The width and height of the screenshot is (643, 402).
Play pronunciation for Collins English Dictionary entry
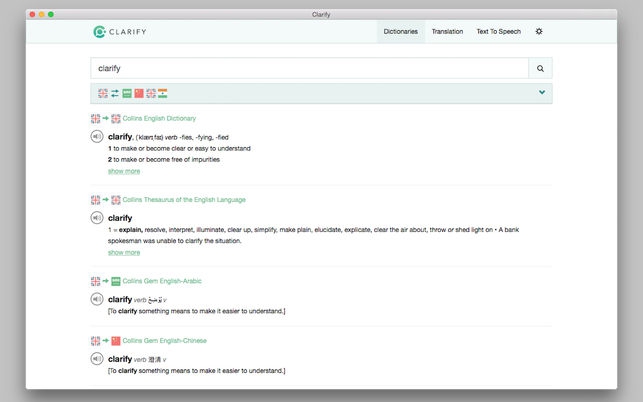[x=97, y=136]
